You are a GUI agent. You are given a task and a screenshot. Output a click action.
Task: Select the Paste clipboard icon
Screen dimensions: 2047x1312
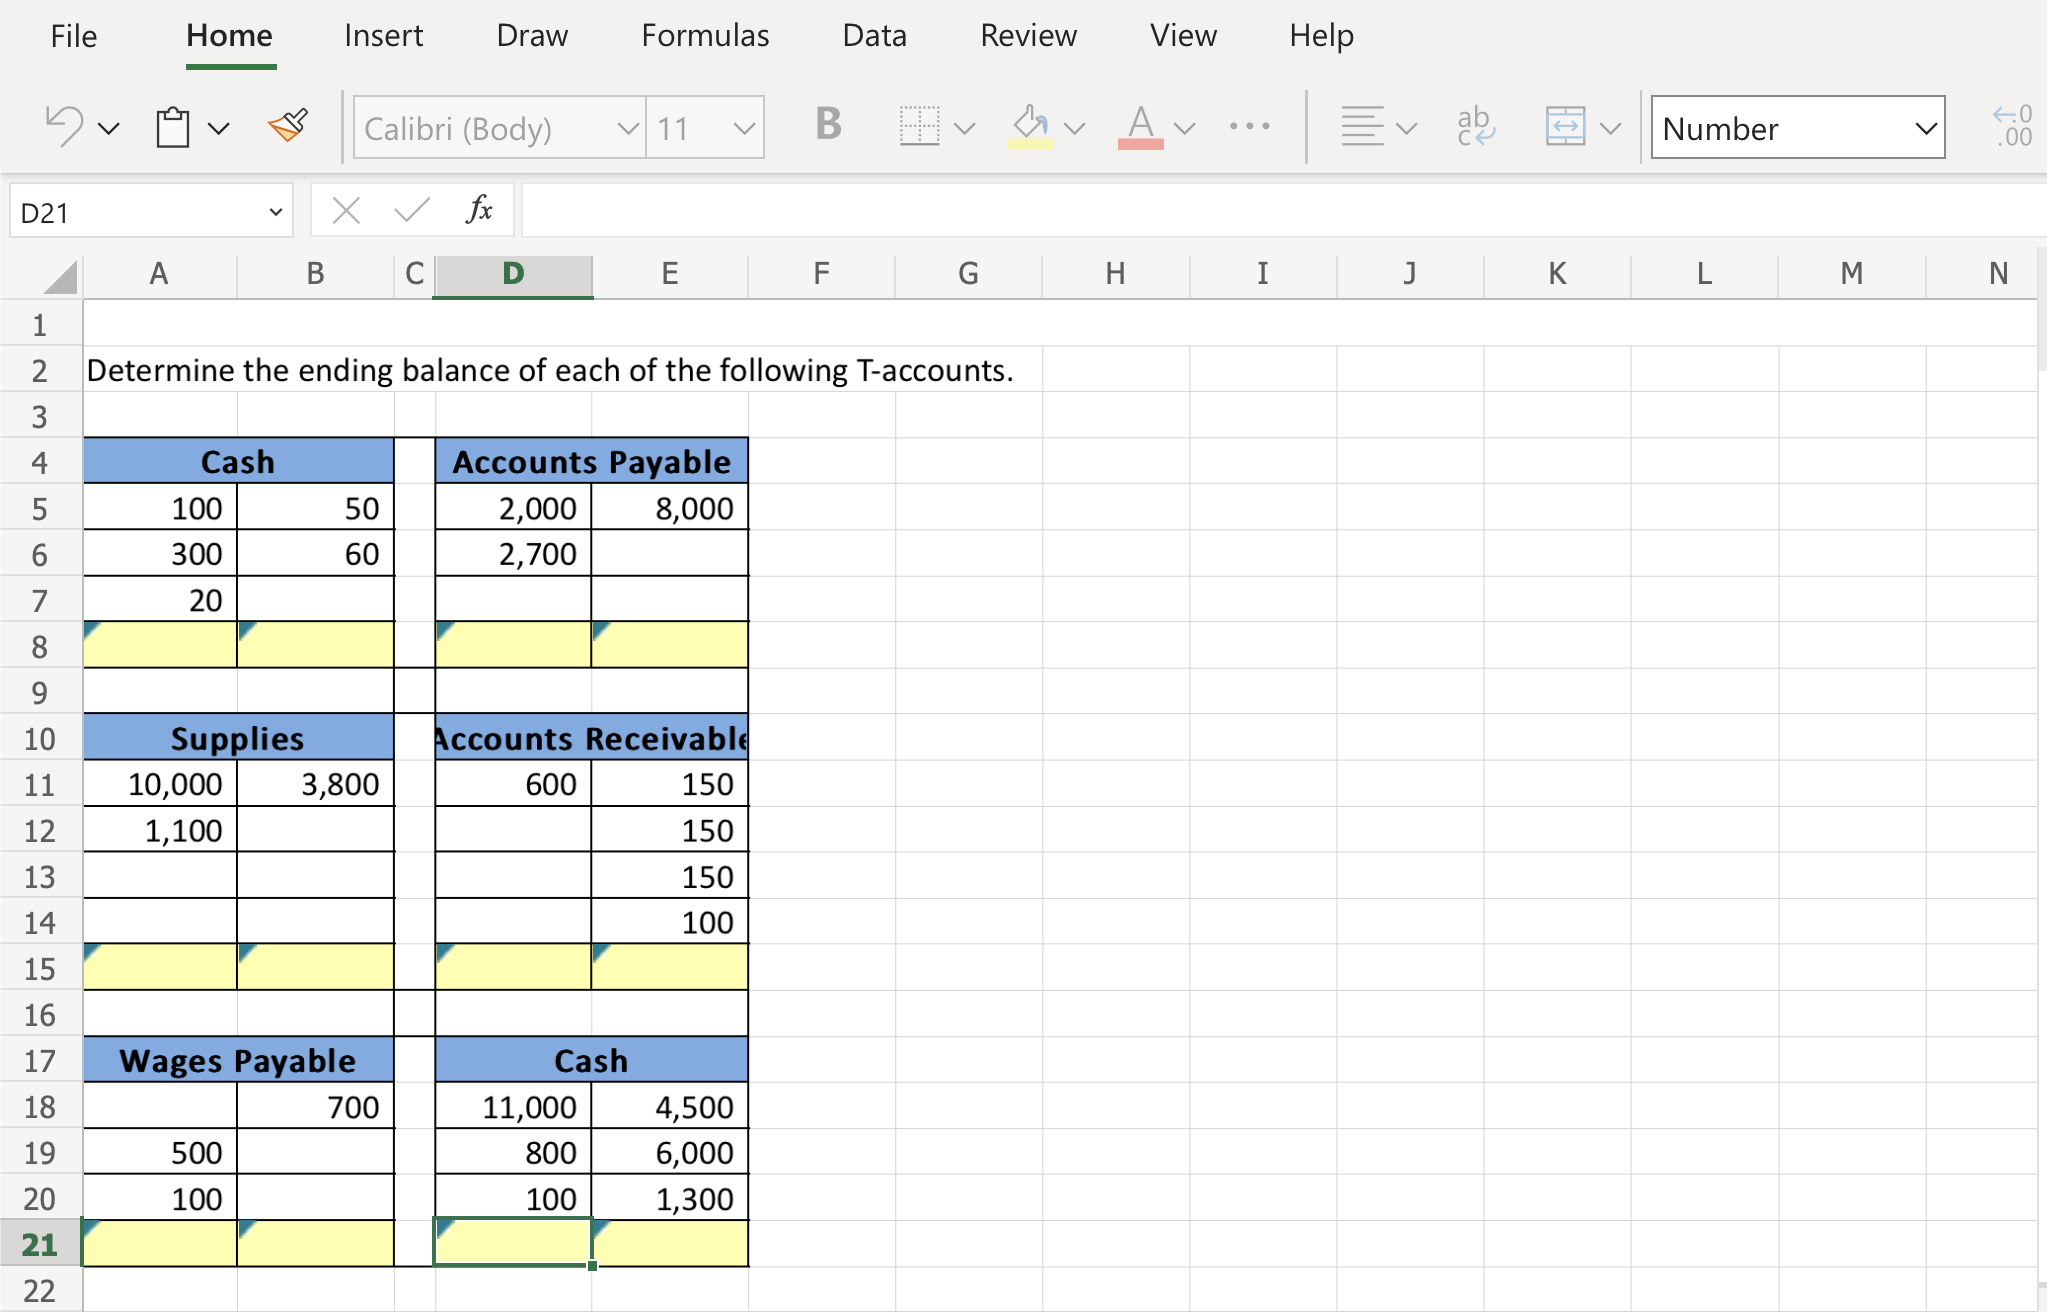point(170,125)
